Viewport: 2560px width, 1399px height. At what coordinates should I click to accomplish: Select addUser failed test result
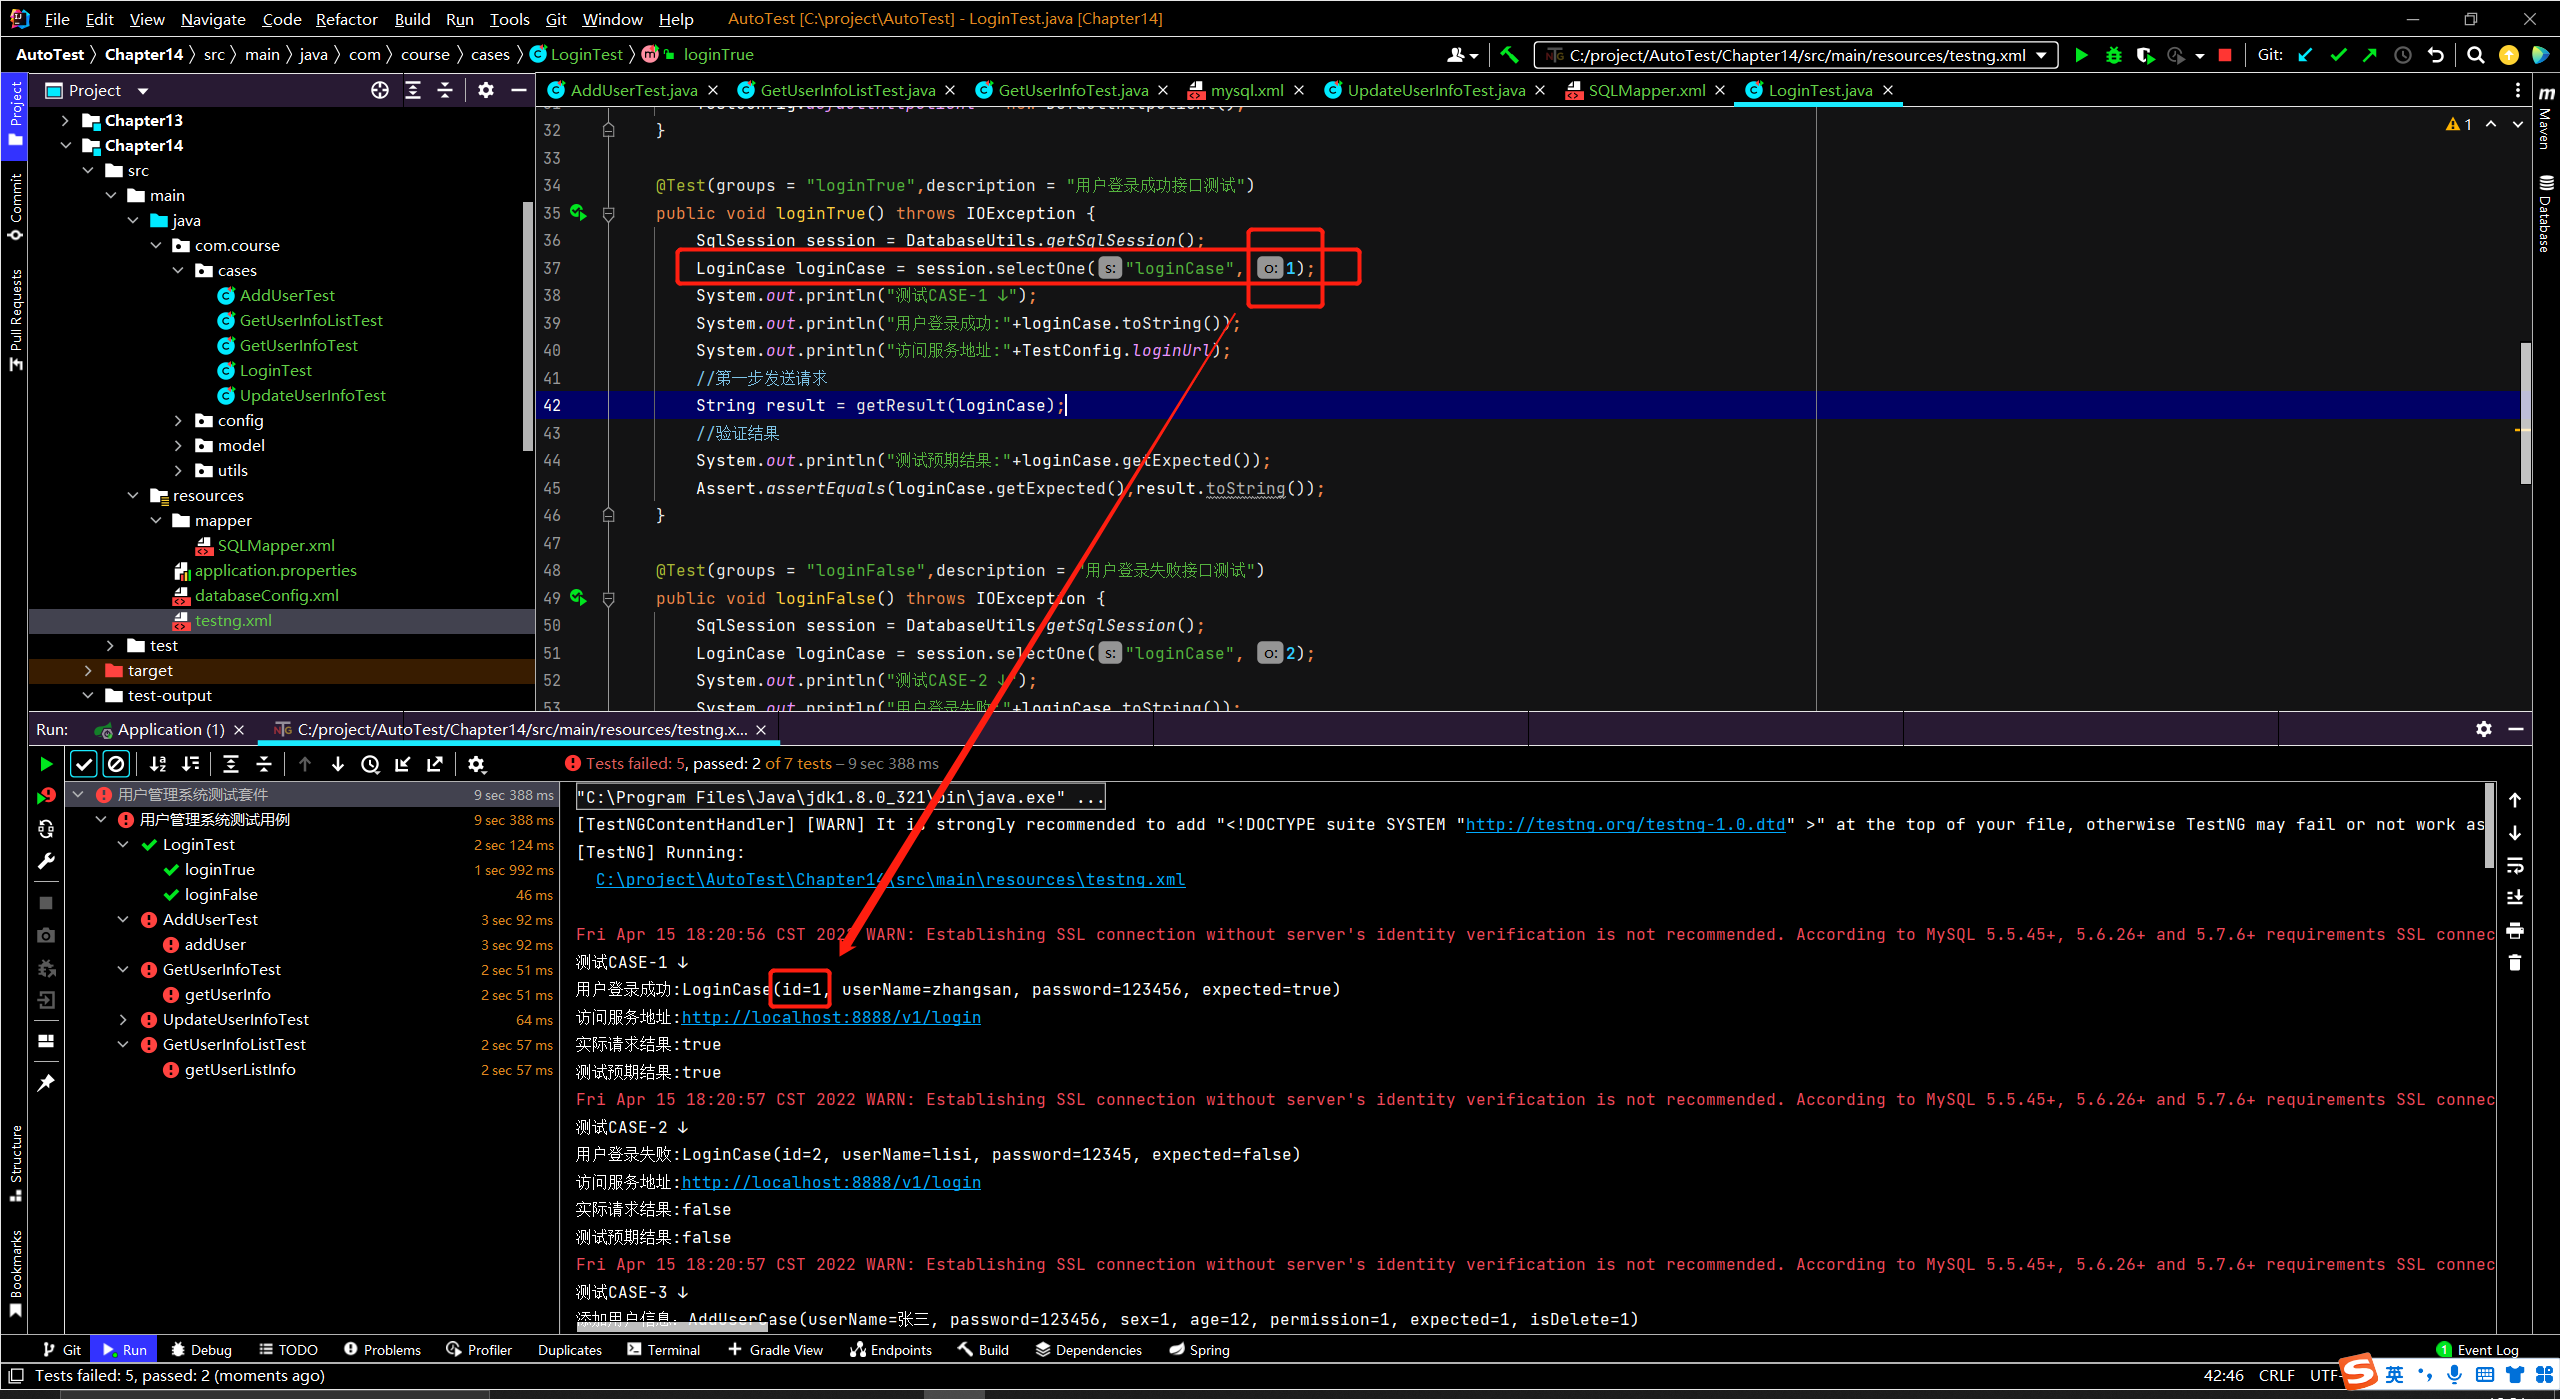point(215,945)
